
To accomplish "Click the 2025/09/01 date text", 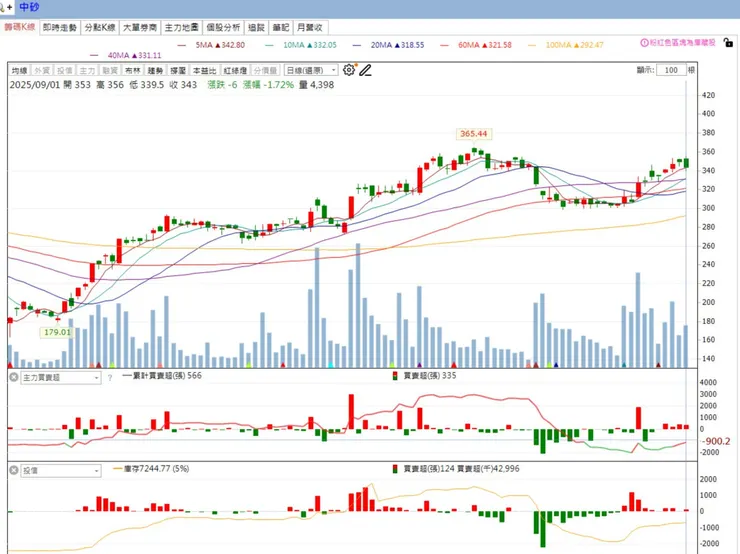I will [35, 85].
